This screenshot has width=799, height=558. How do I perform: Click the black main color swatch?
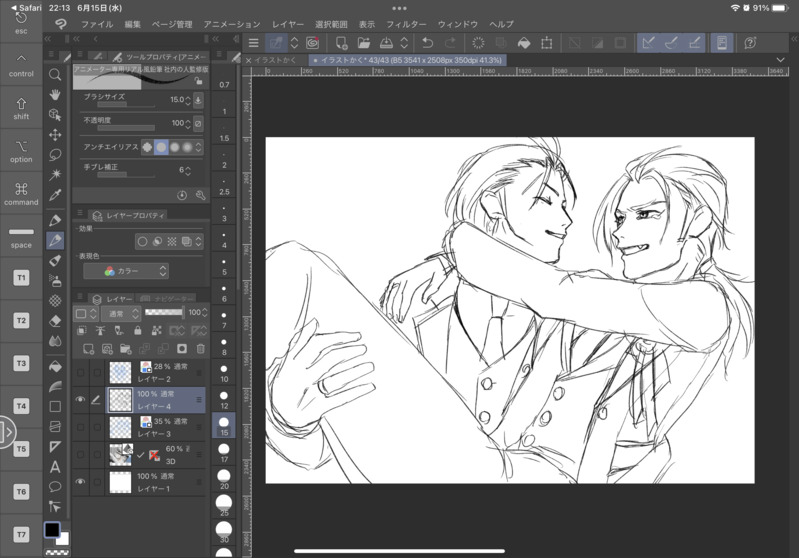coord(52,530)
